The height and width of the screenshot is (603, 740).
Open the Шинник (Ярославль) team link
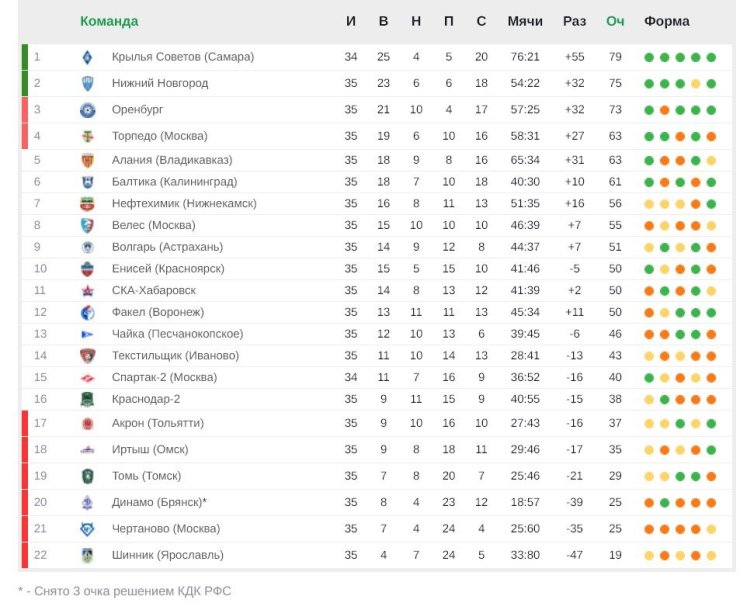point(168,555)
